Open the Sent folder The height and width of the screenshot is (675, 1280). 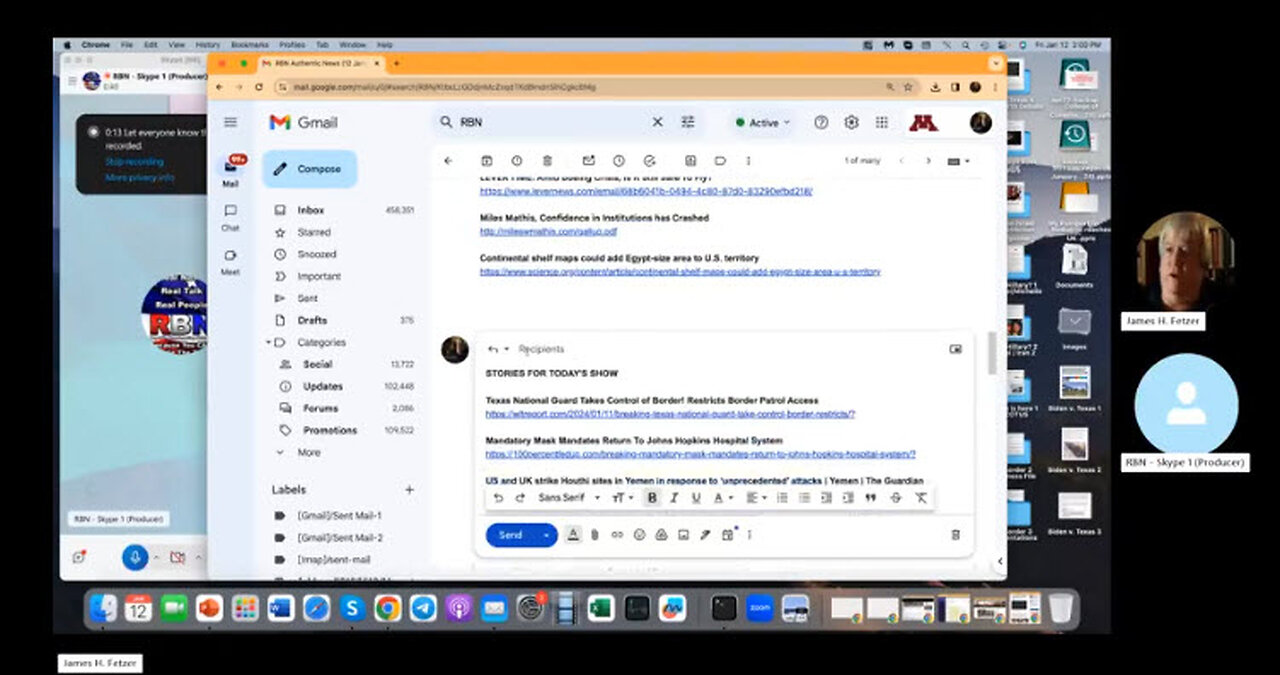[x=342, y=298]
